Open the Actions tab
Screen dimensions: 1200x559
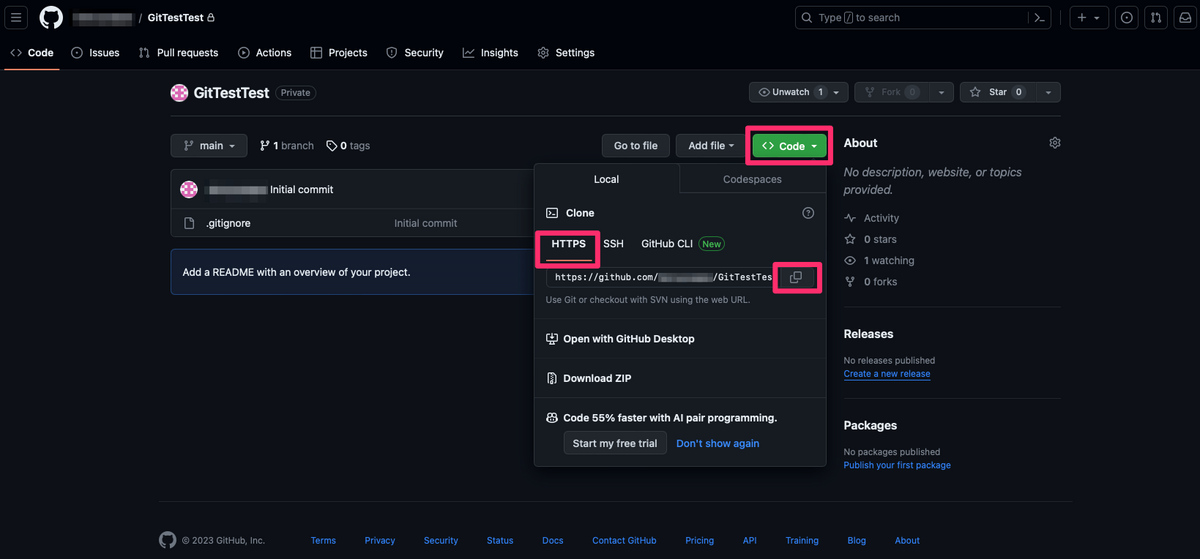coord(265,53)
